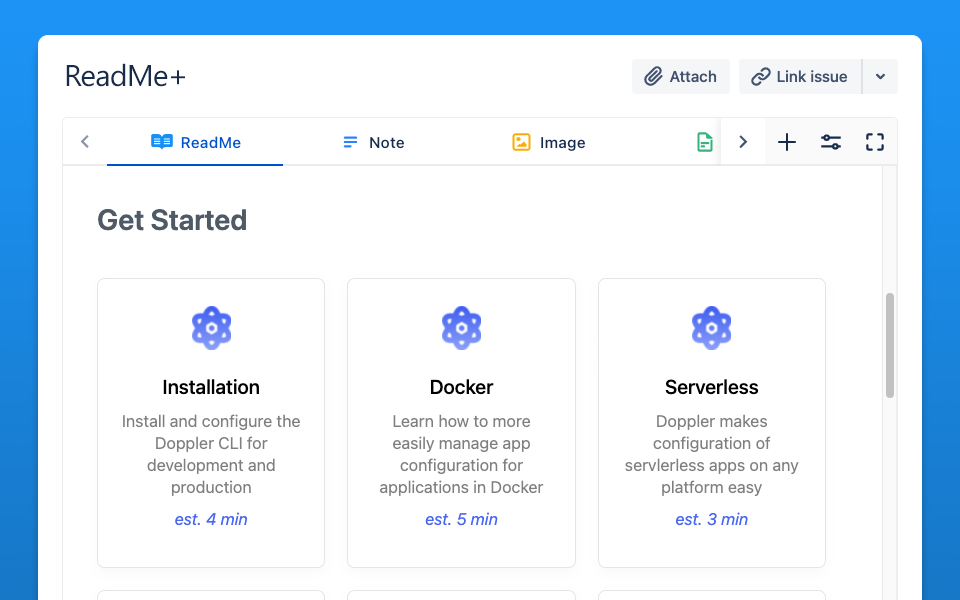This screenshot has height=600, width=960.
Task: Click the Serverless card description text
Action: 711,454
